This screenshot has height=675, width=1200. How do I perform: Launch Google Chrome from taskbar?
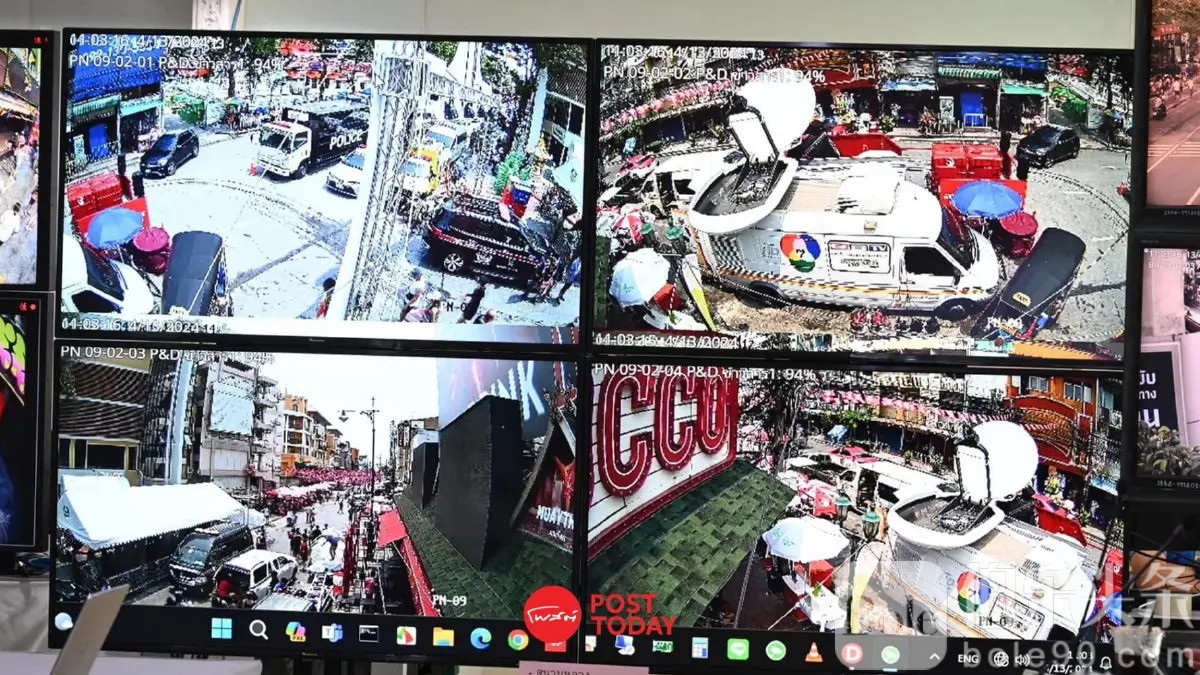click(x=518, y=639)
